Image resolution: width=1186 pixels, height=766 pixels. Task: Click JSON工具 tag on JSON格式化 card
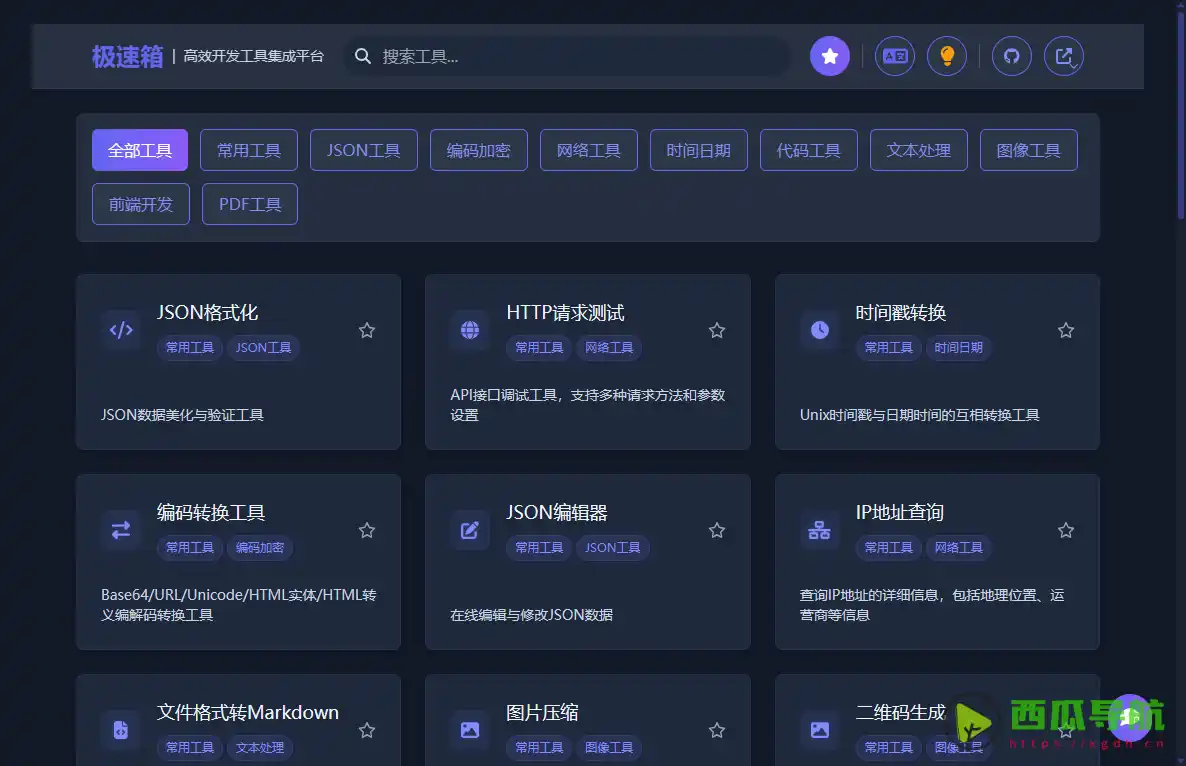[263, 348]
